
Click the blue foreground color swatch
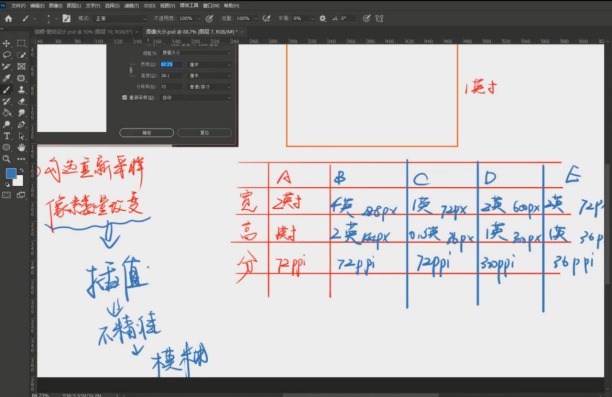pyautogui.click(x=11, y=173)
